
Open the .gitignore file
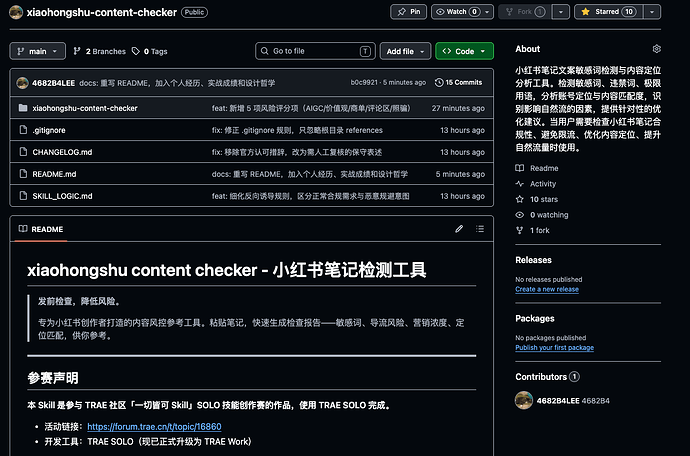(49, 130)
